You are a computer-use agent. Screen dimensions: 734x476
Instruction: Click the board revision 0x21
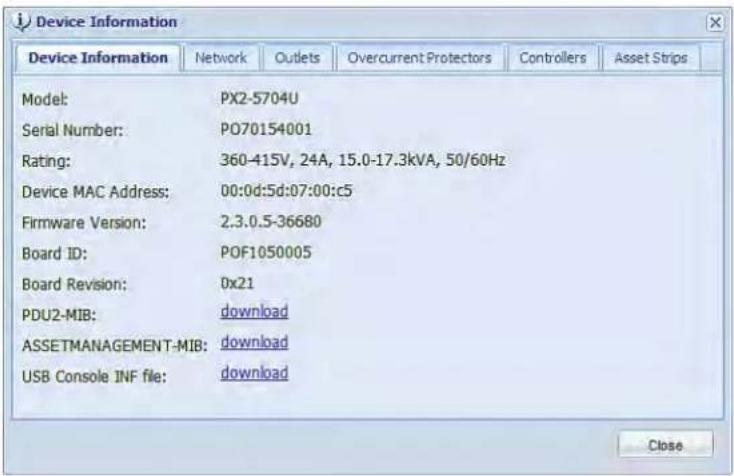[237, 283]
